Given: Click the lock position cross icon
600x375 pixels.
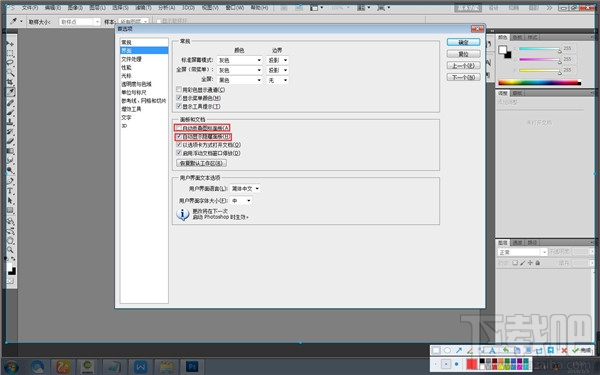Looking at the screenshot, I should [x=530, y=263].
